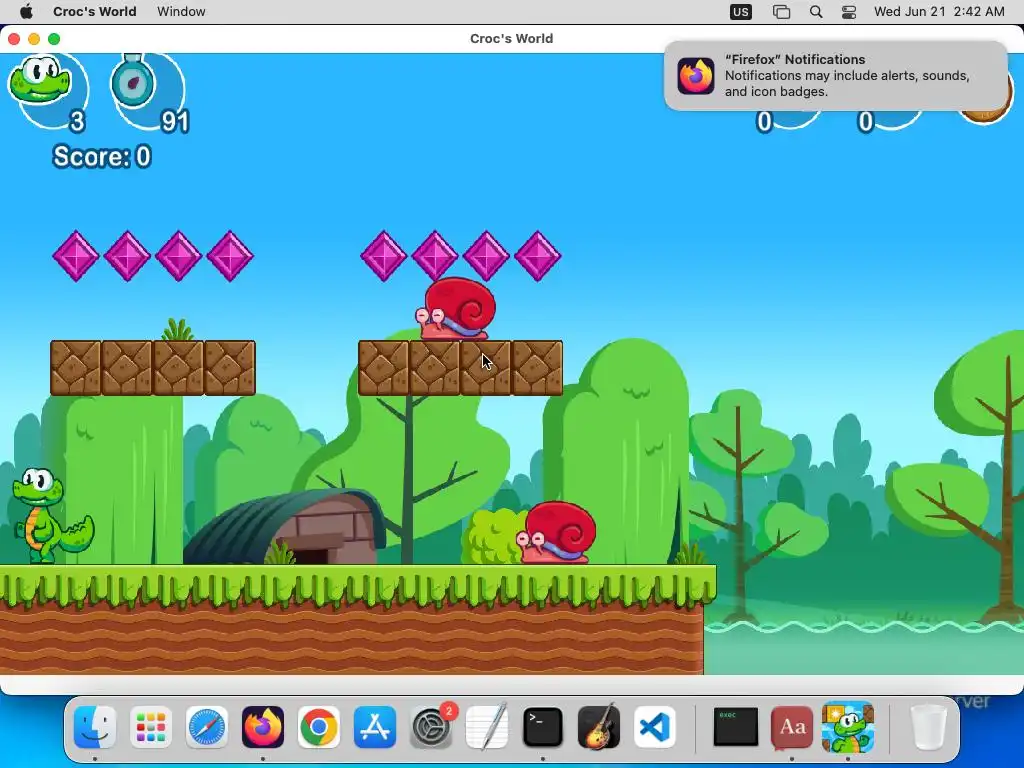Click the Firefox icon in the notification
Screen dimensions: 1024x768
pos(696,76)
